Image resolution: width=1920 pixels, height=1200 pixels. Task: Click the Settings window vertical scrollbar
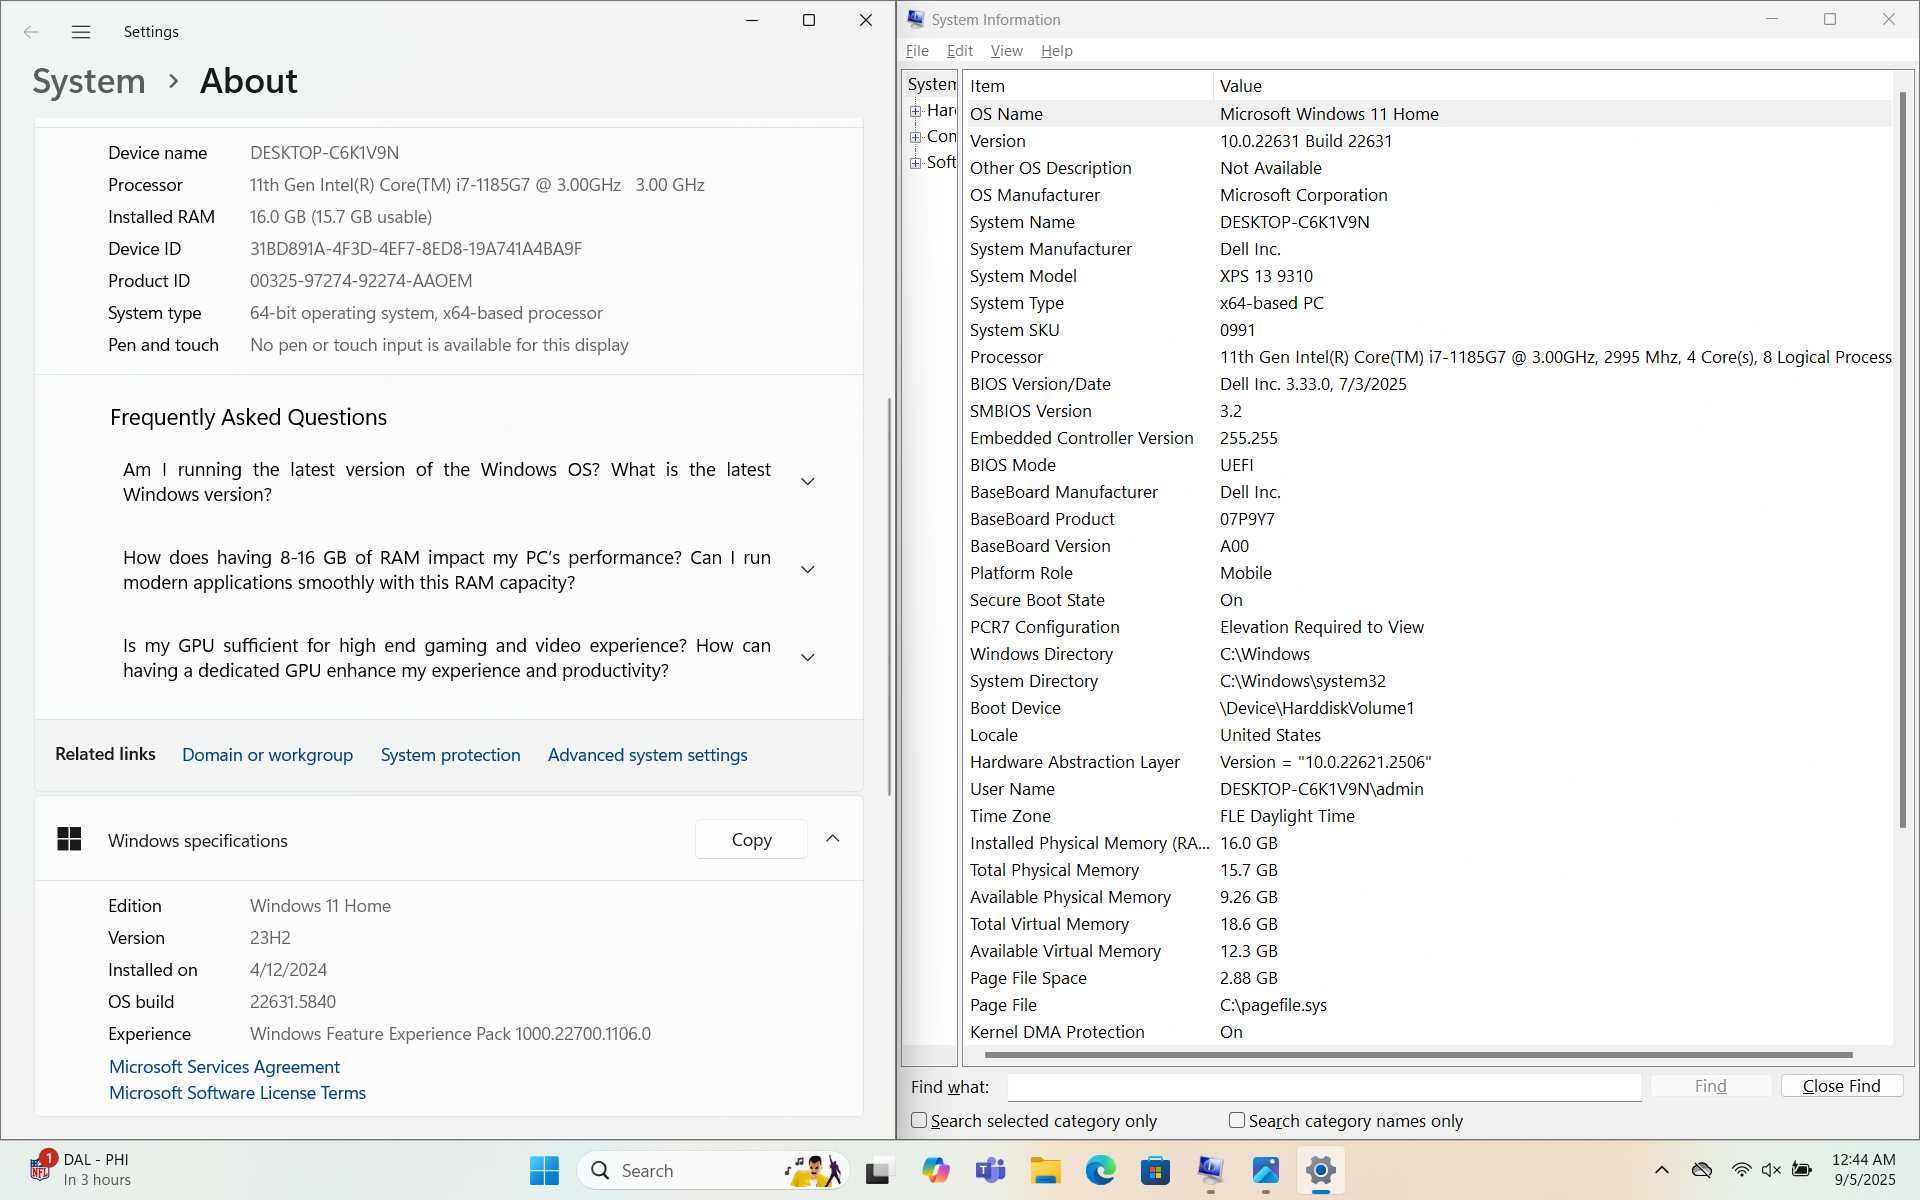(x=889, y=597)
